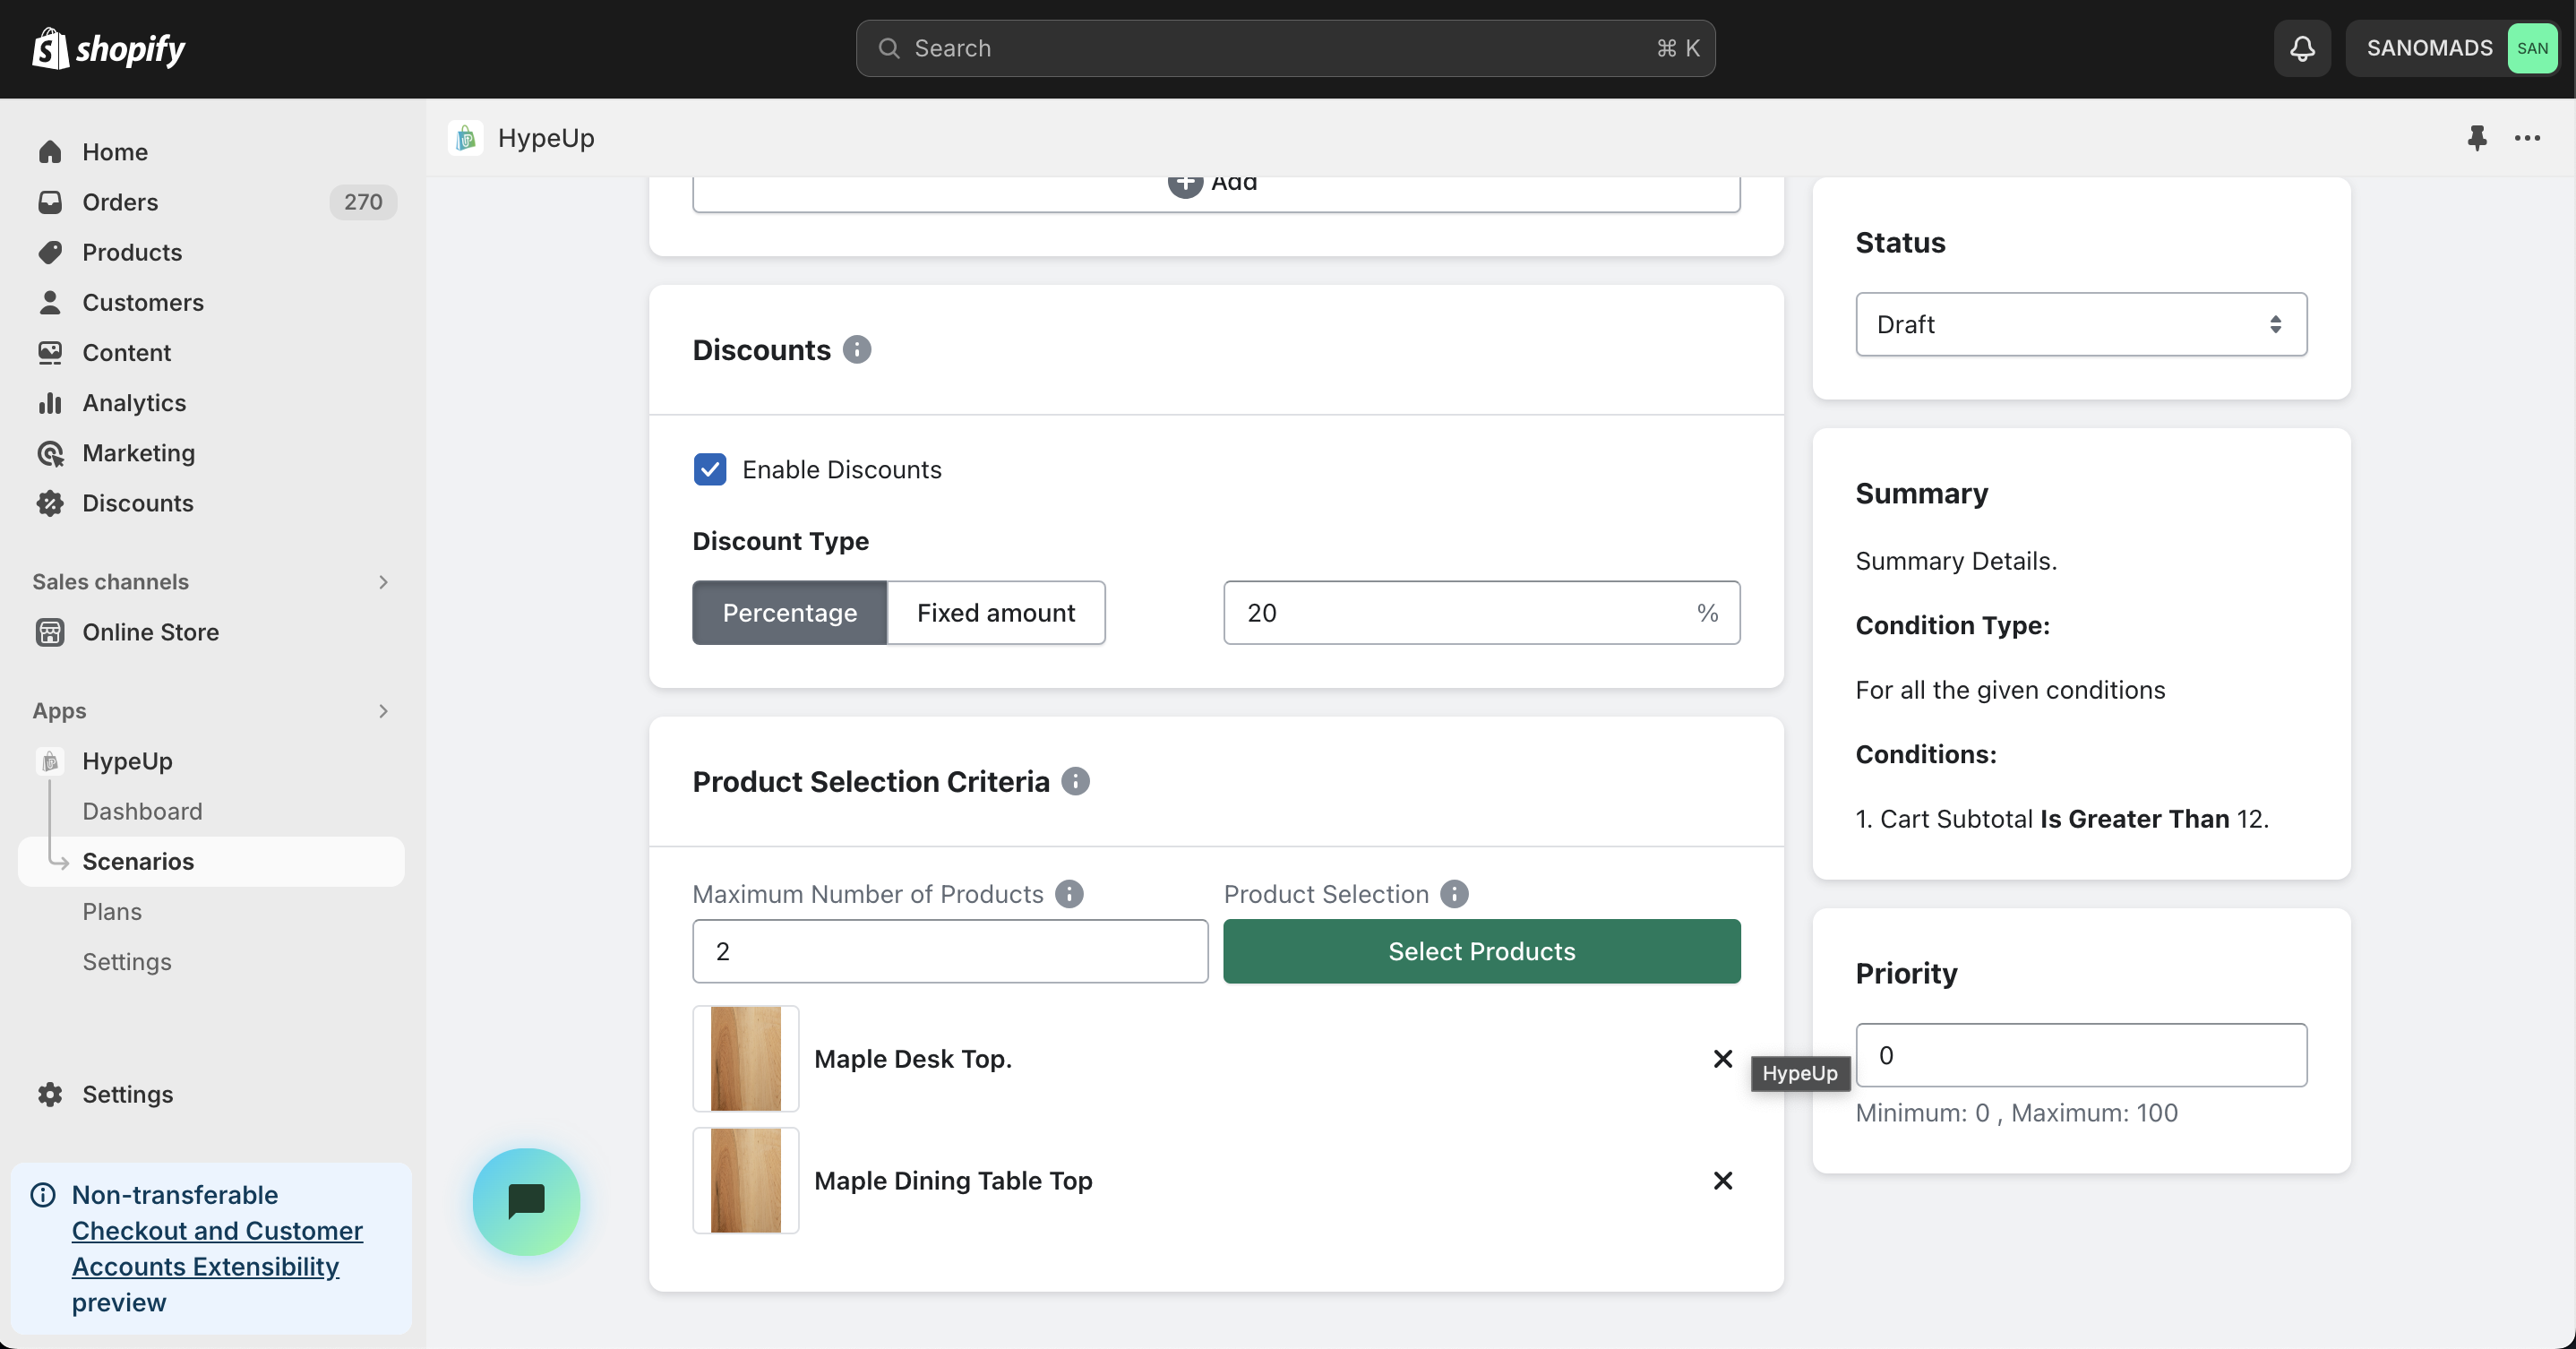Select Fixed amount discount type
This screenshot has width=2576, height=1349.
click(x=995, y=613)
